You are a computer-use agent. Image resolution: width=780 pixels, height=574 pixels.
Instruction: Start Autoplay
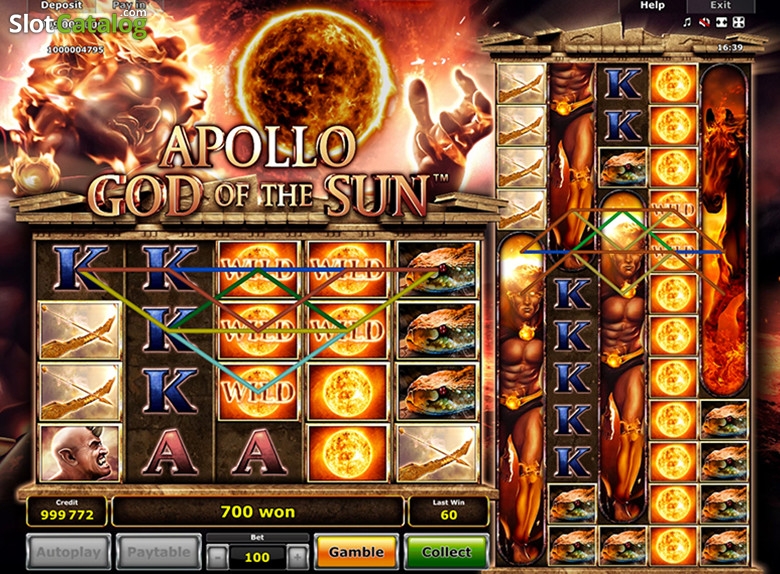[x=69, y=552]
